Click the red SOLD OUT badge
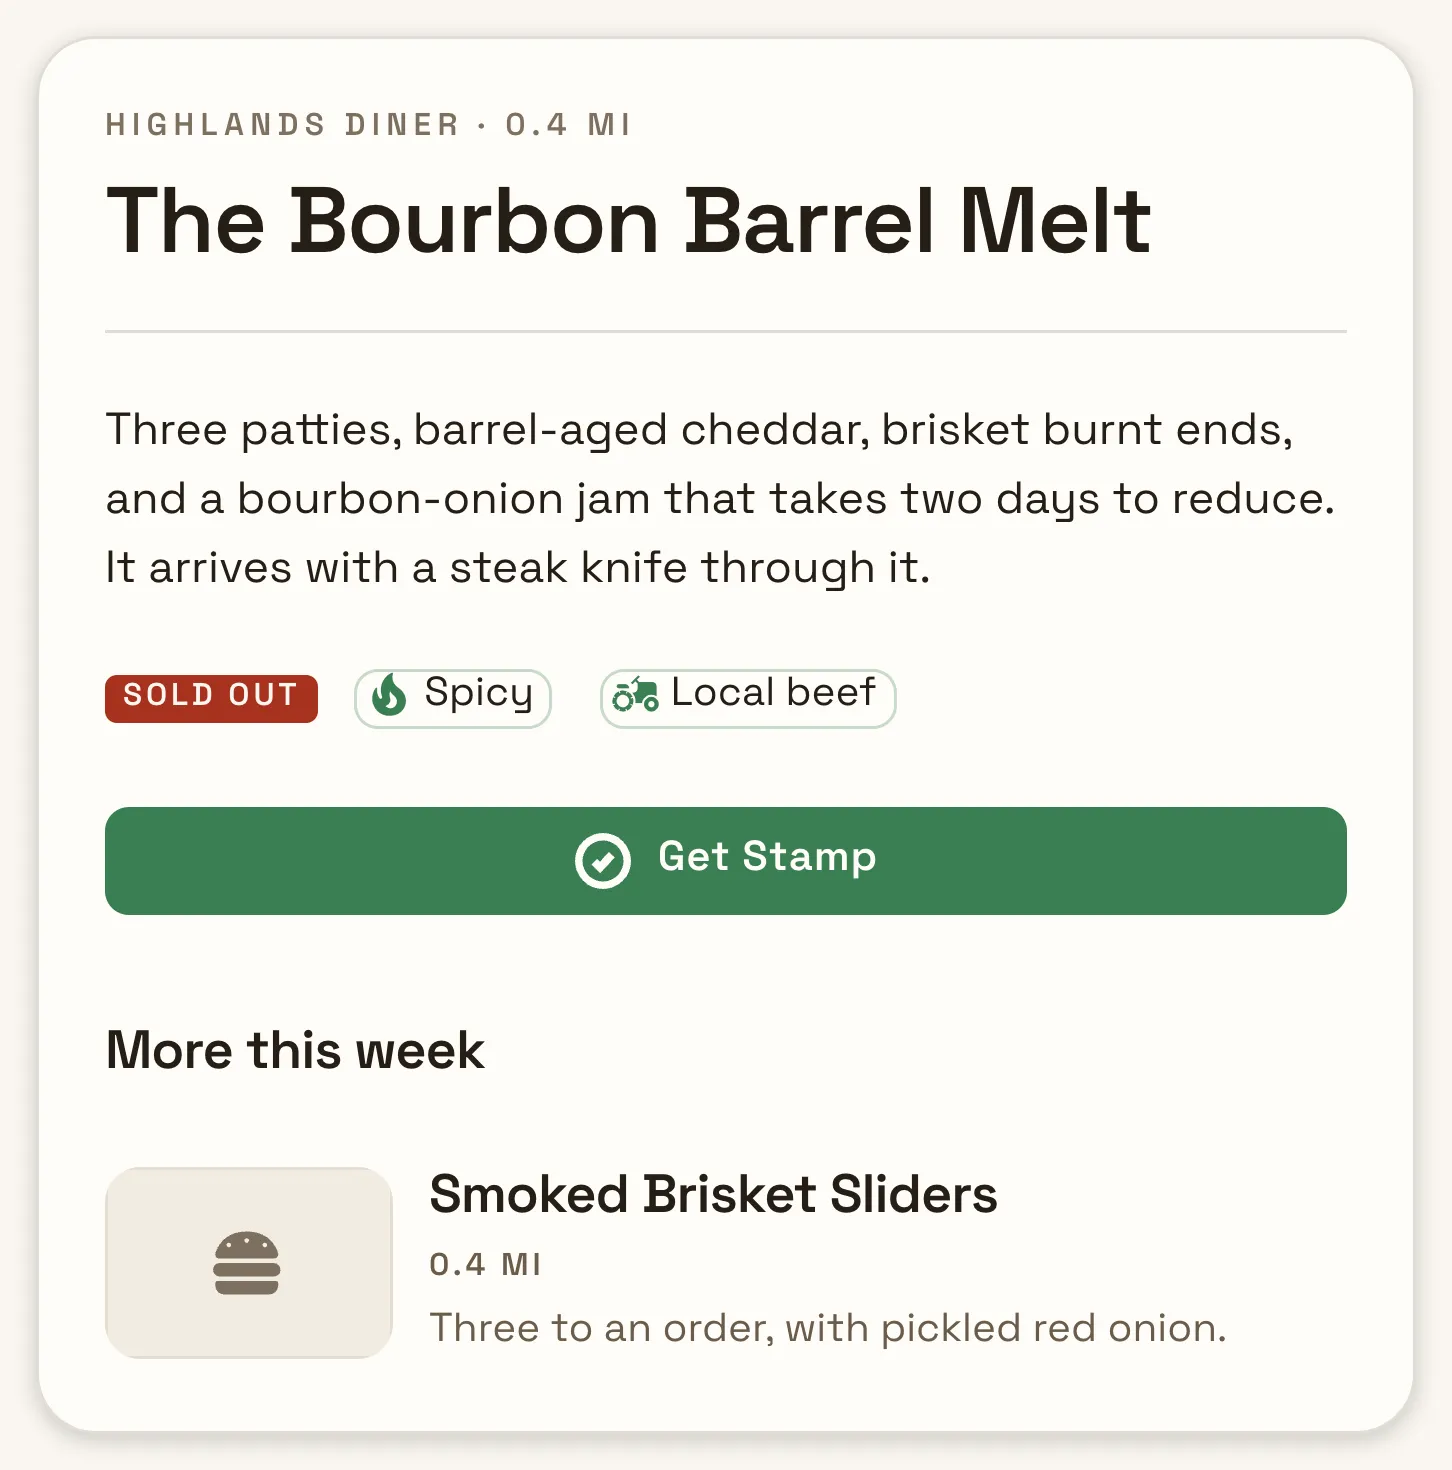This screenshot has width=1452, height=1470. (x=211, y=698)
